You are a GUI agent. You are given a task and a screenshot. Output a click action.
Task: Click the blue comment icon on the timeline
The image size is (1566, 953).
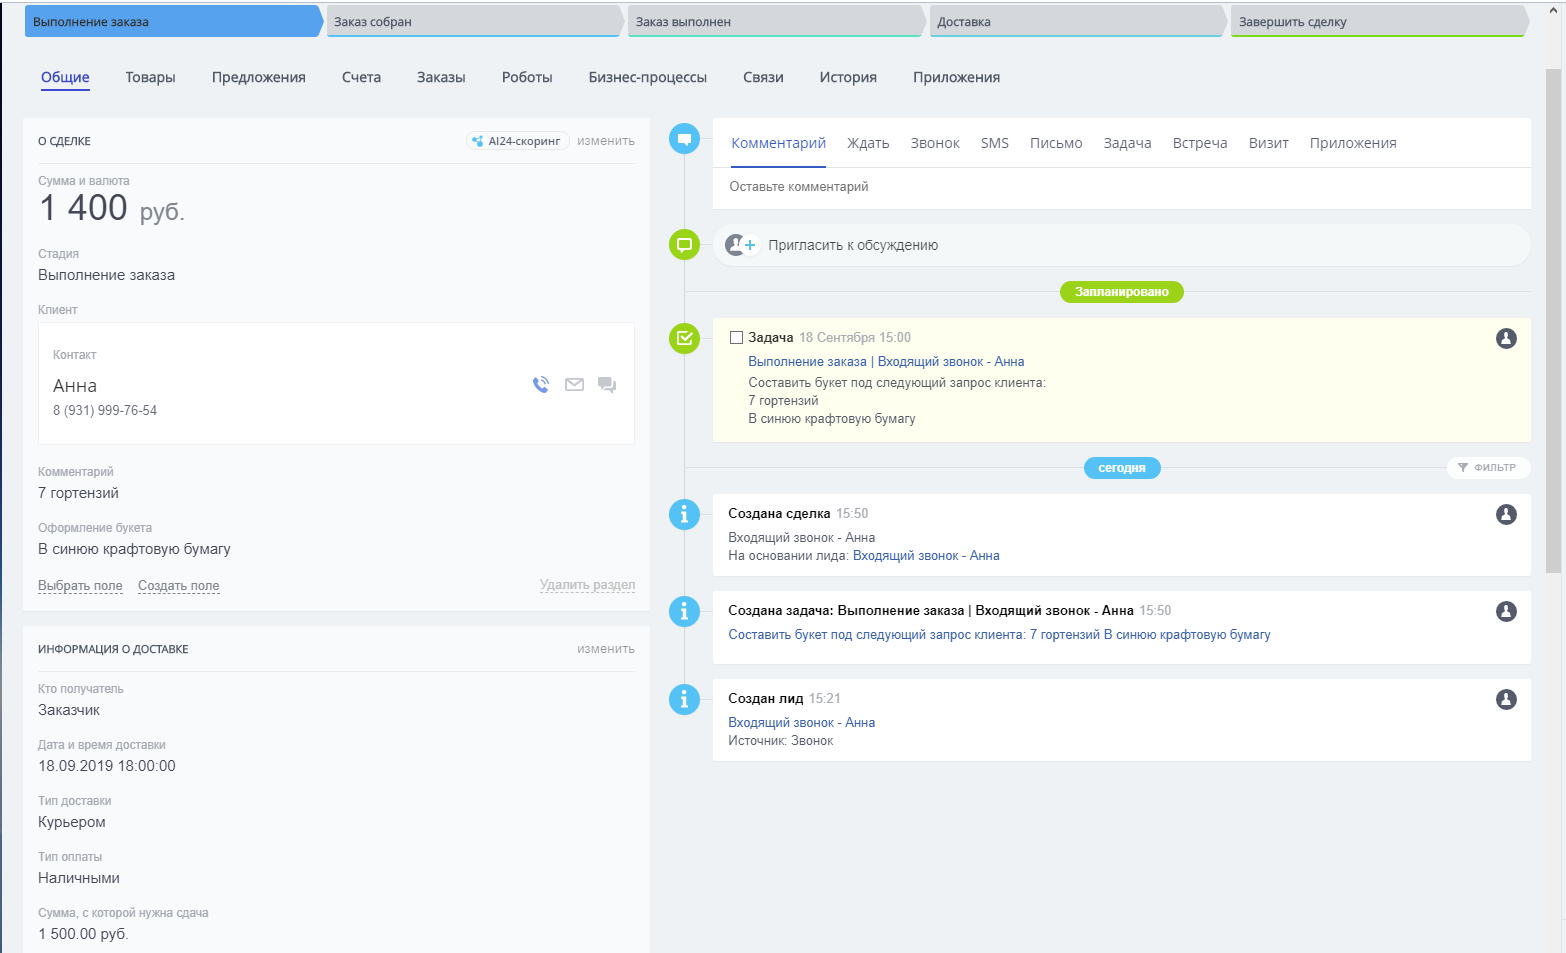[x=684, y=139]
